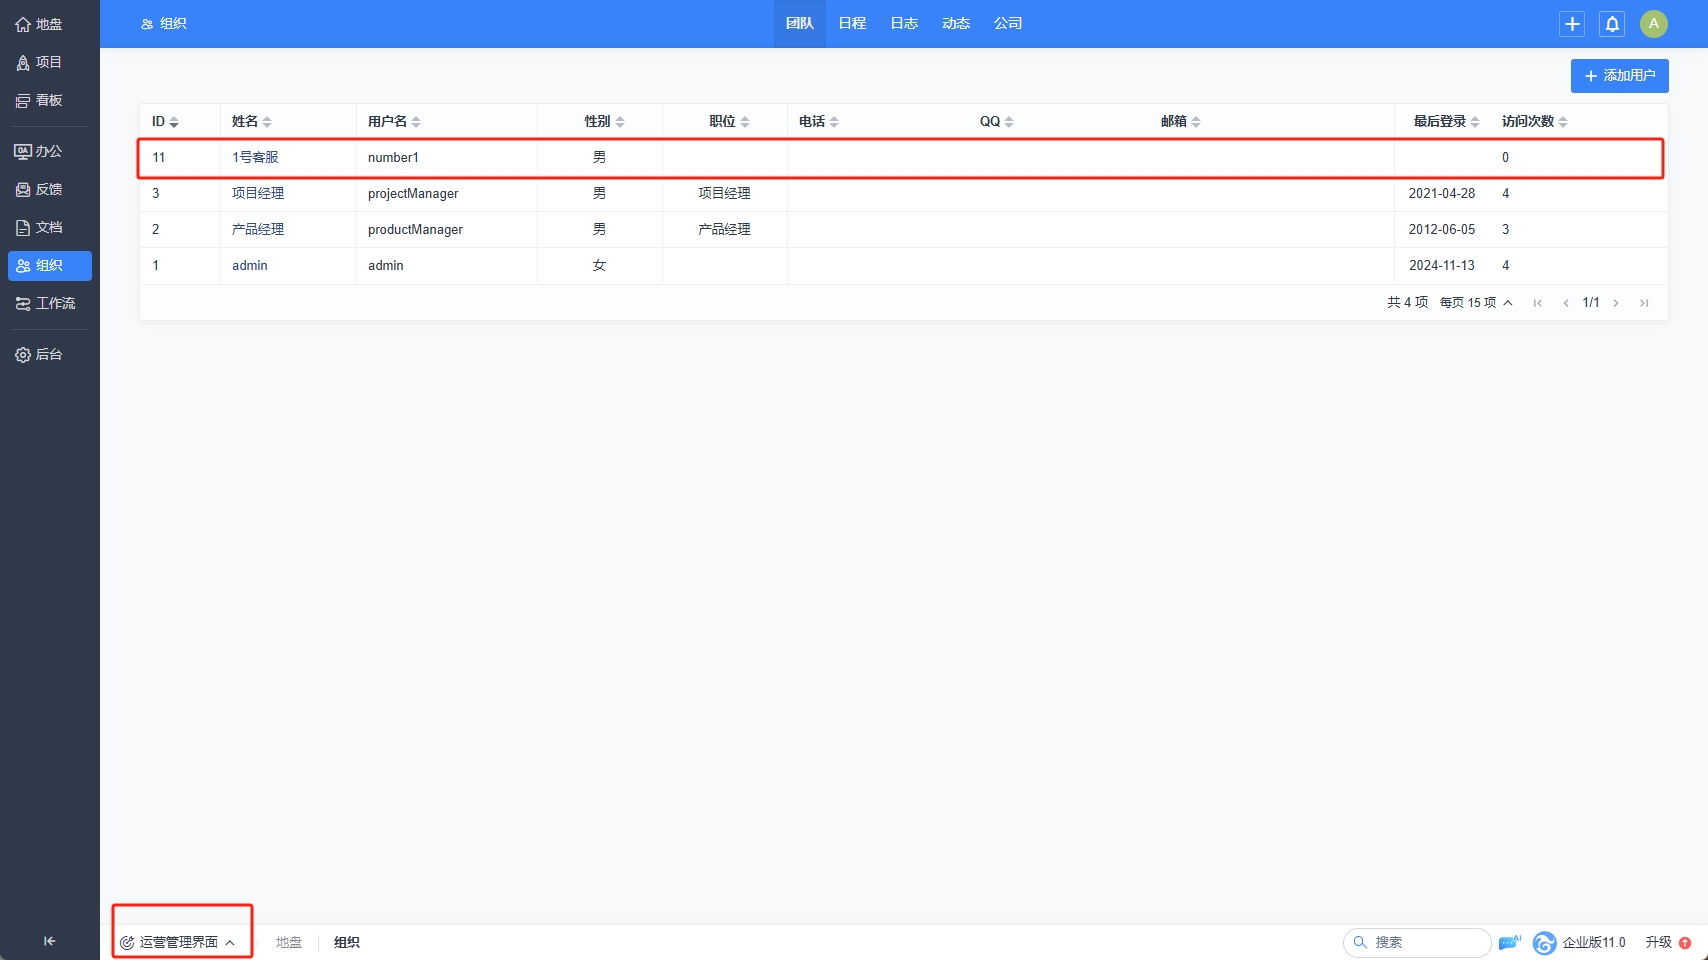Open the admin user link
The height and width of the screenshot is (960, 1708).
250,266
